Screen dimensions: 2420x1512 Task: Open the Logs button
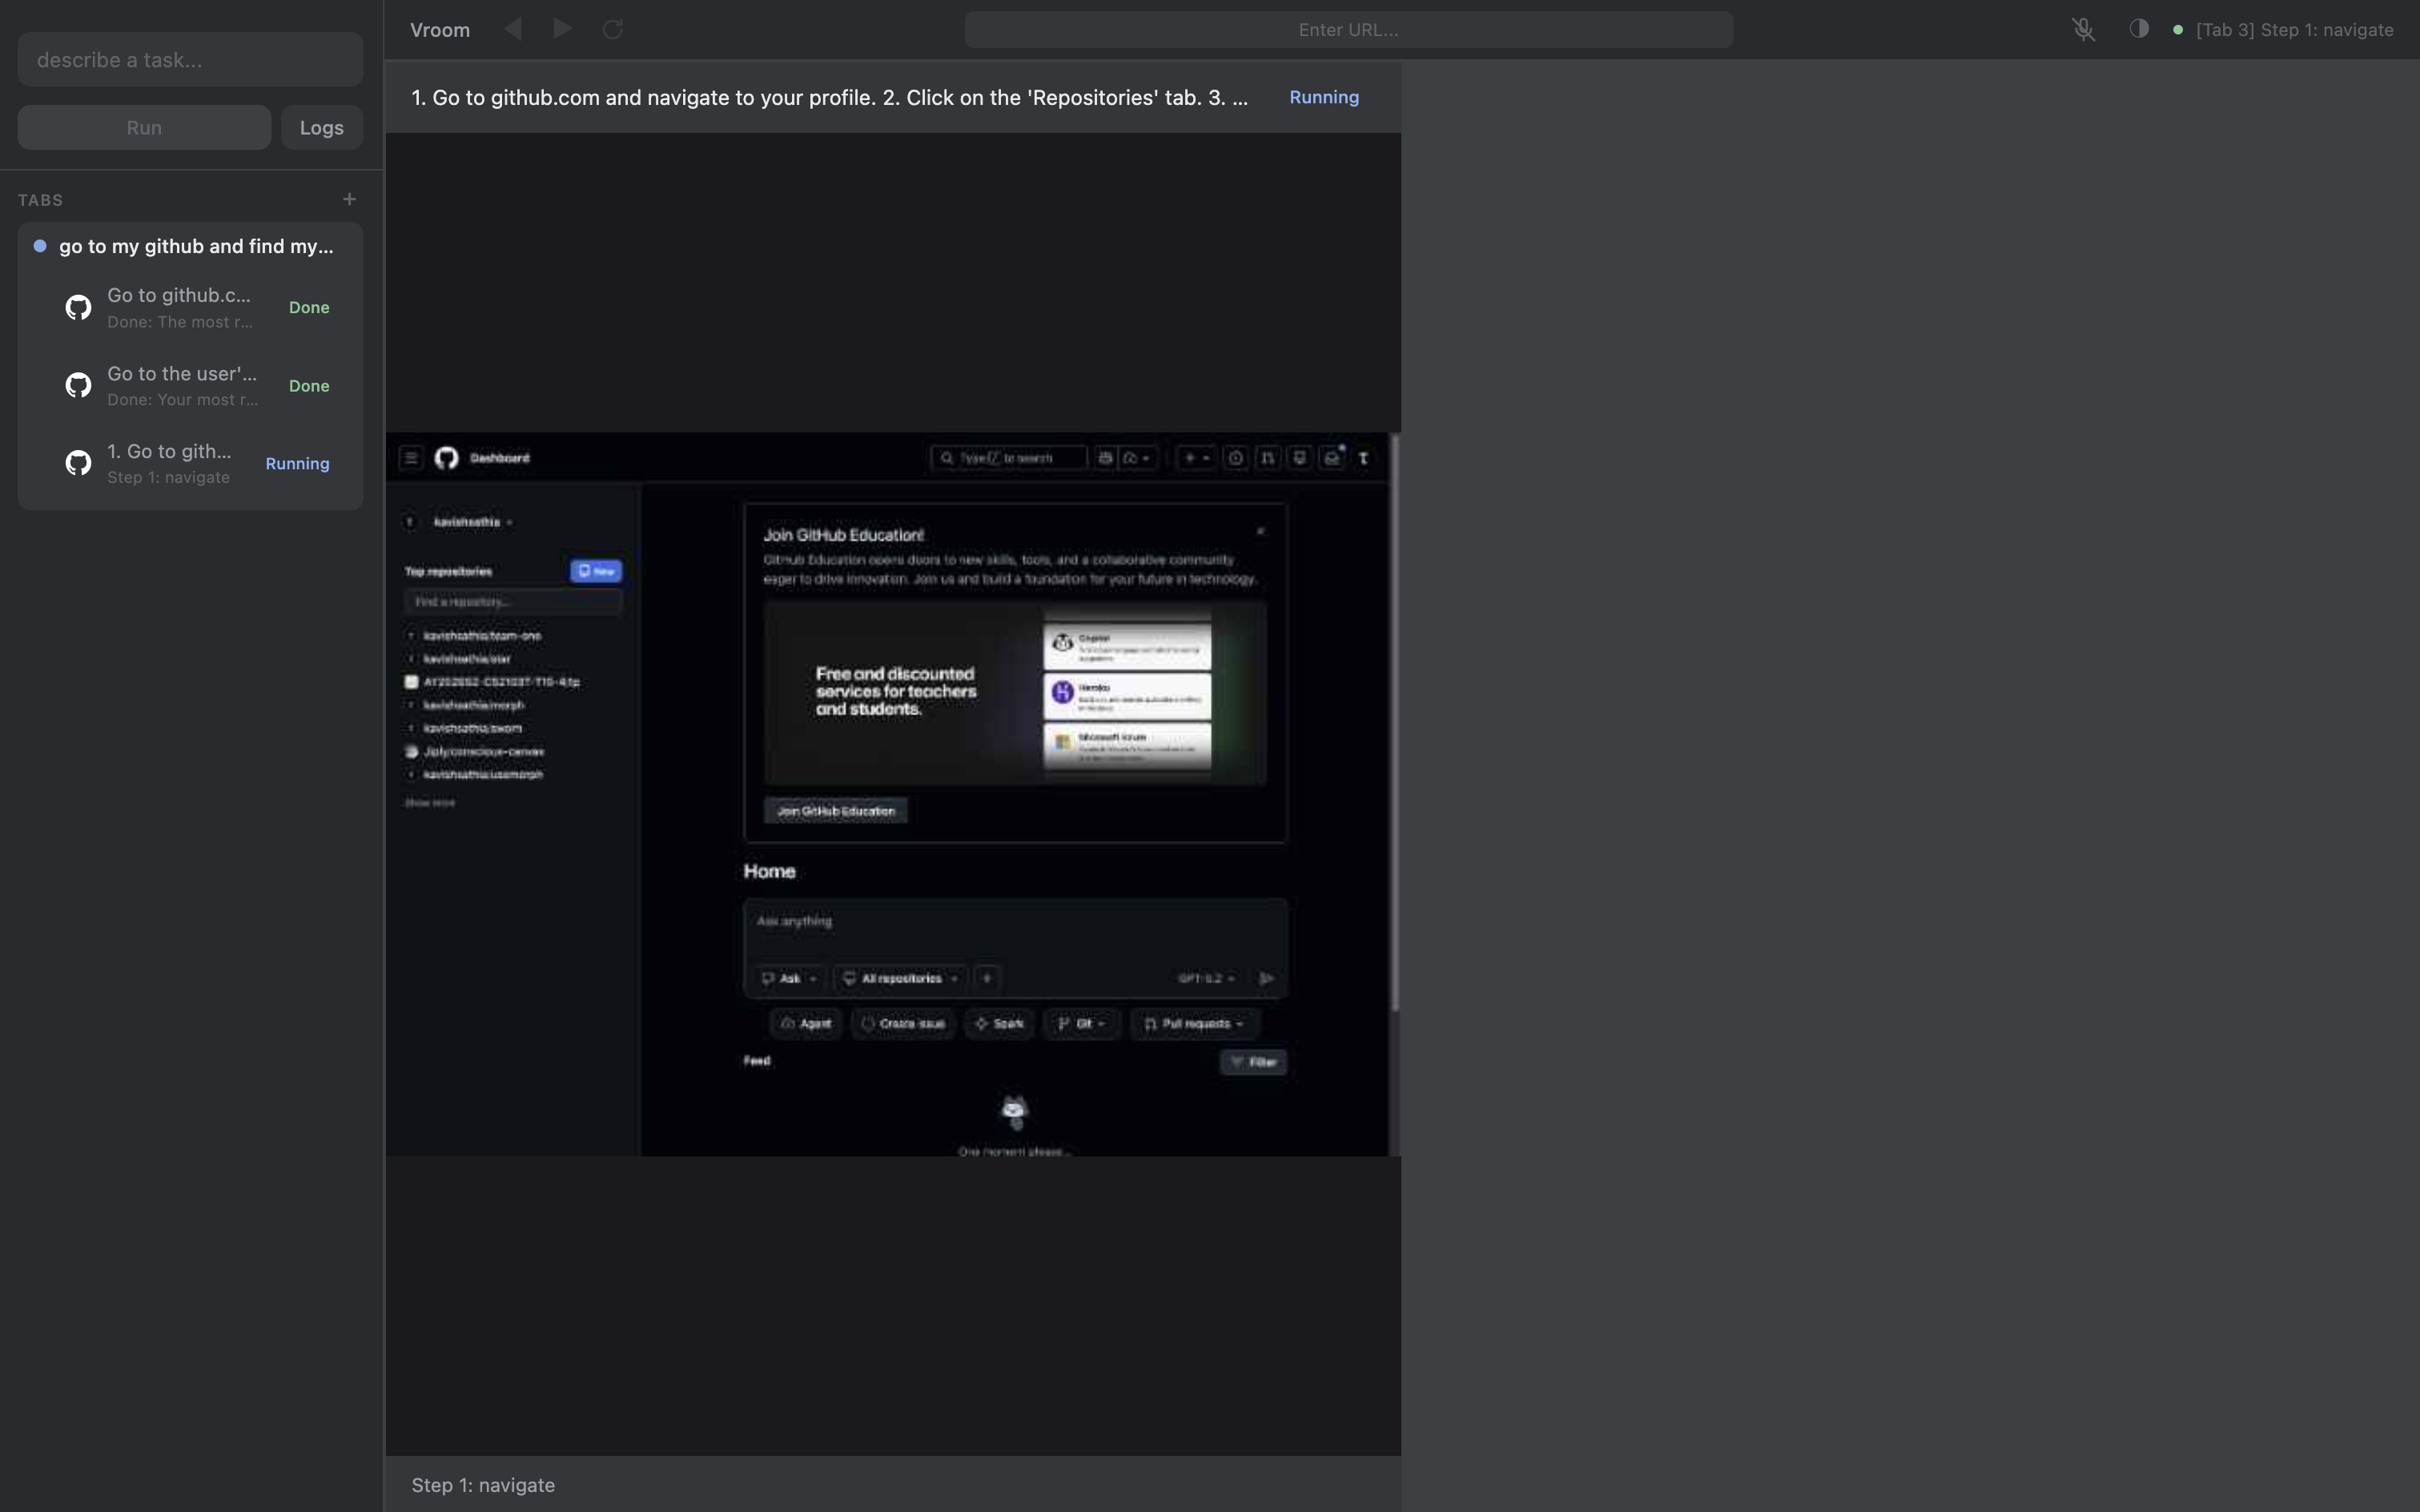(321, 127)
